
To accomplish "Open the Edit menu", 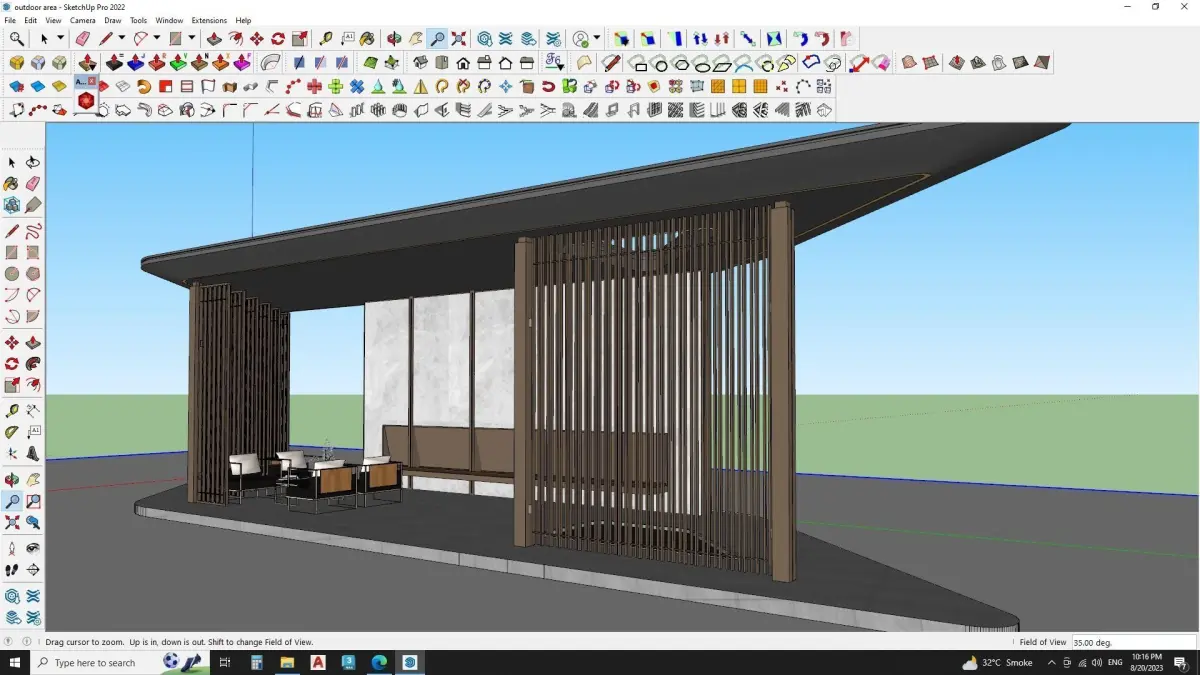I will [x=31, y=20].
